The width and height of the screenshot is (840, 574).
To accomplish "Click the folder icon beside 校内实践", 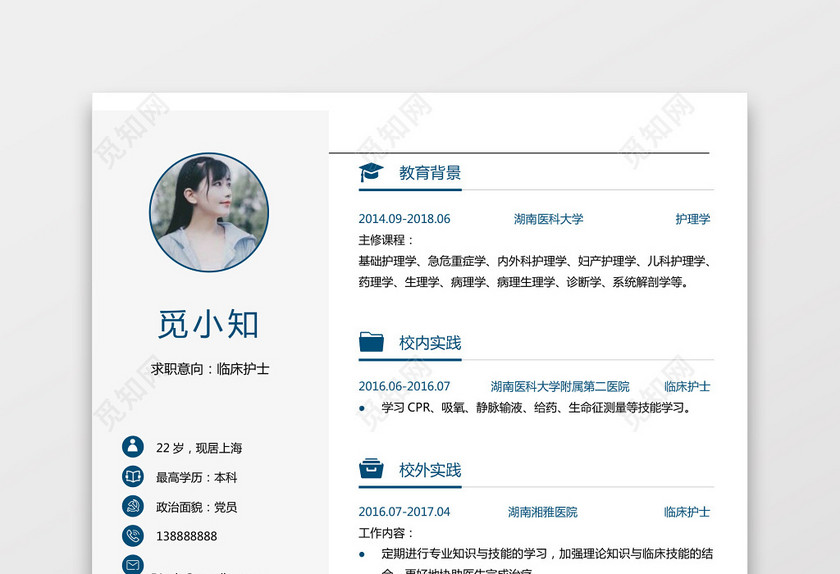I will click(x=371, y=341).
